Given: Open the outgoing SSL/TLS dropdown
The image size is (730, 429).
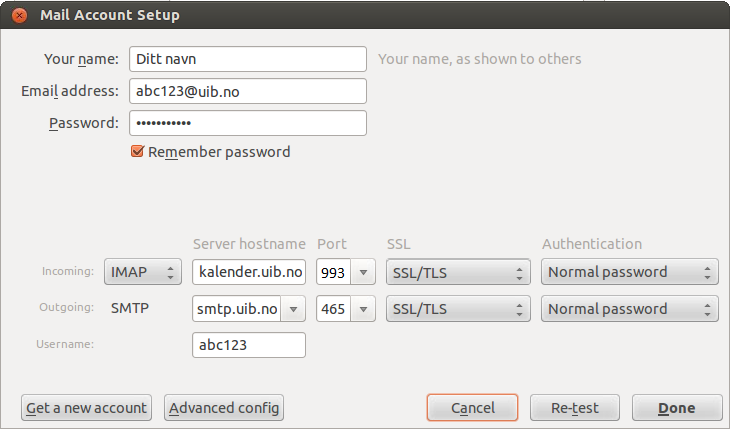Looking at the screenshot, I should pyautogui.click(x=457, y=309).
